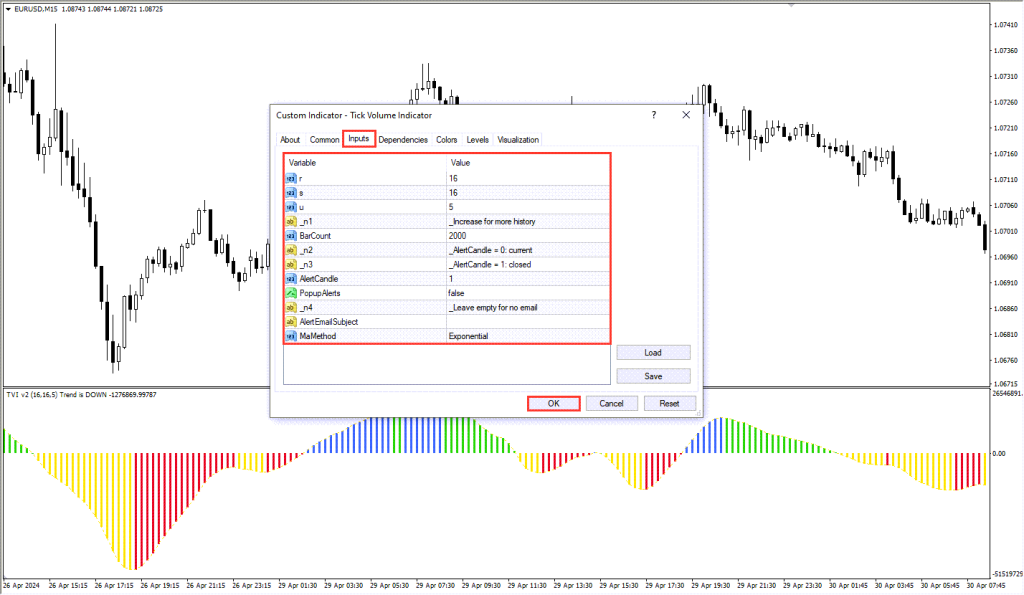Click the Save button
The image size is (1024, 595).
pyautogui.click(x=653, y=376)
